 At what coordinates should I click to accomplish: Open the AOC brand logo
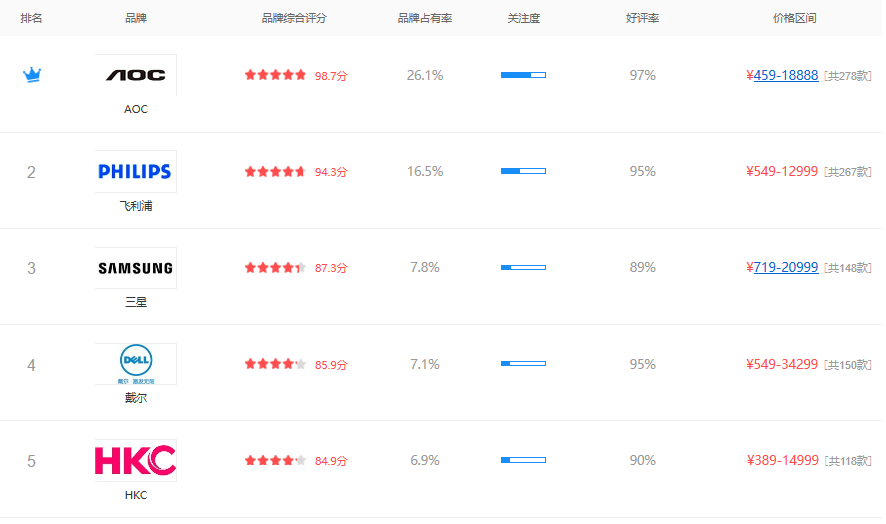tap(136, 75)
